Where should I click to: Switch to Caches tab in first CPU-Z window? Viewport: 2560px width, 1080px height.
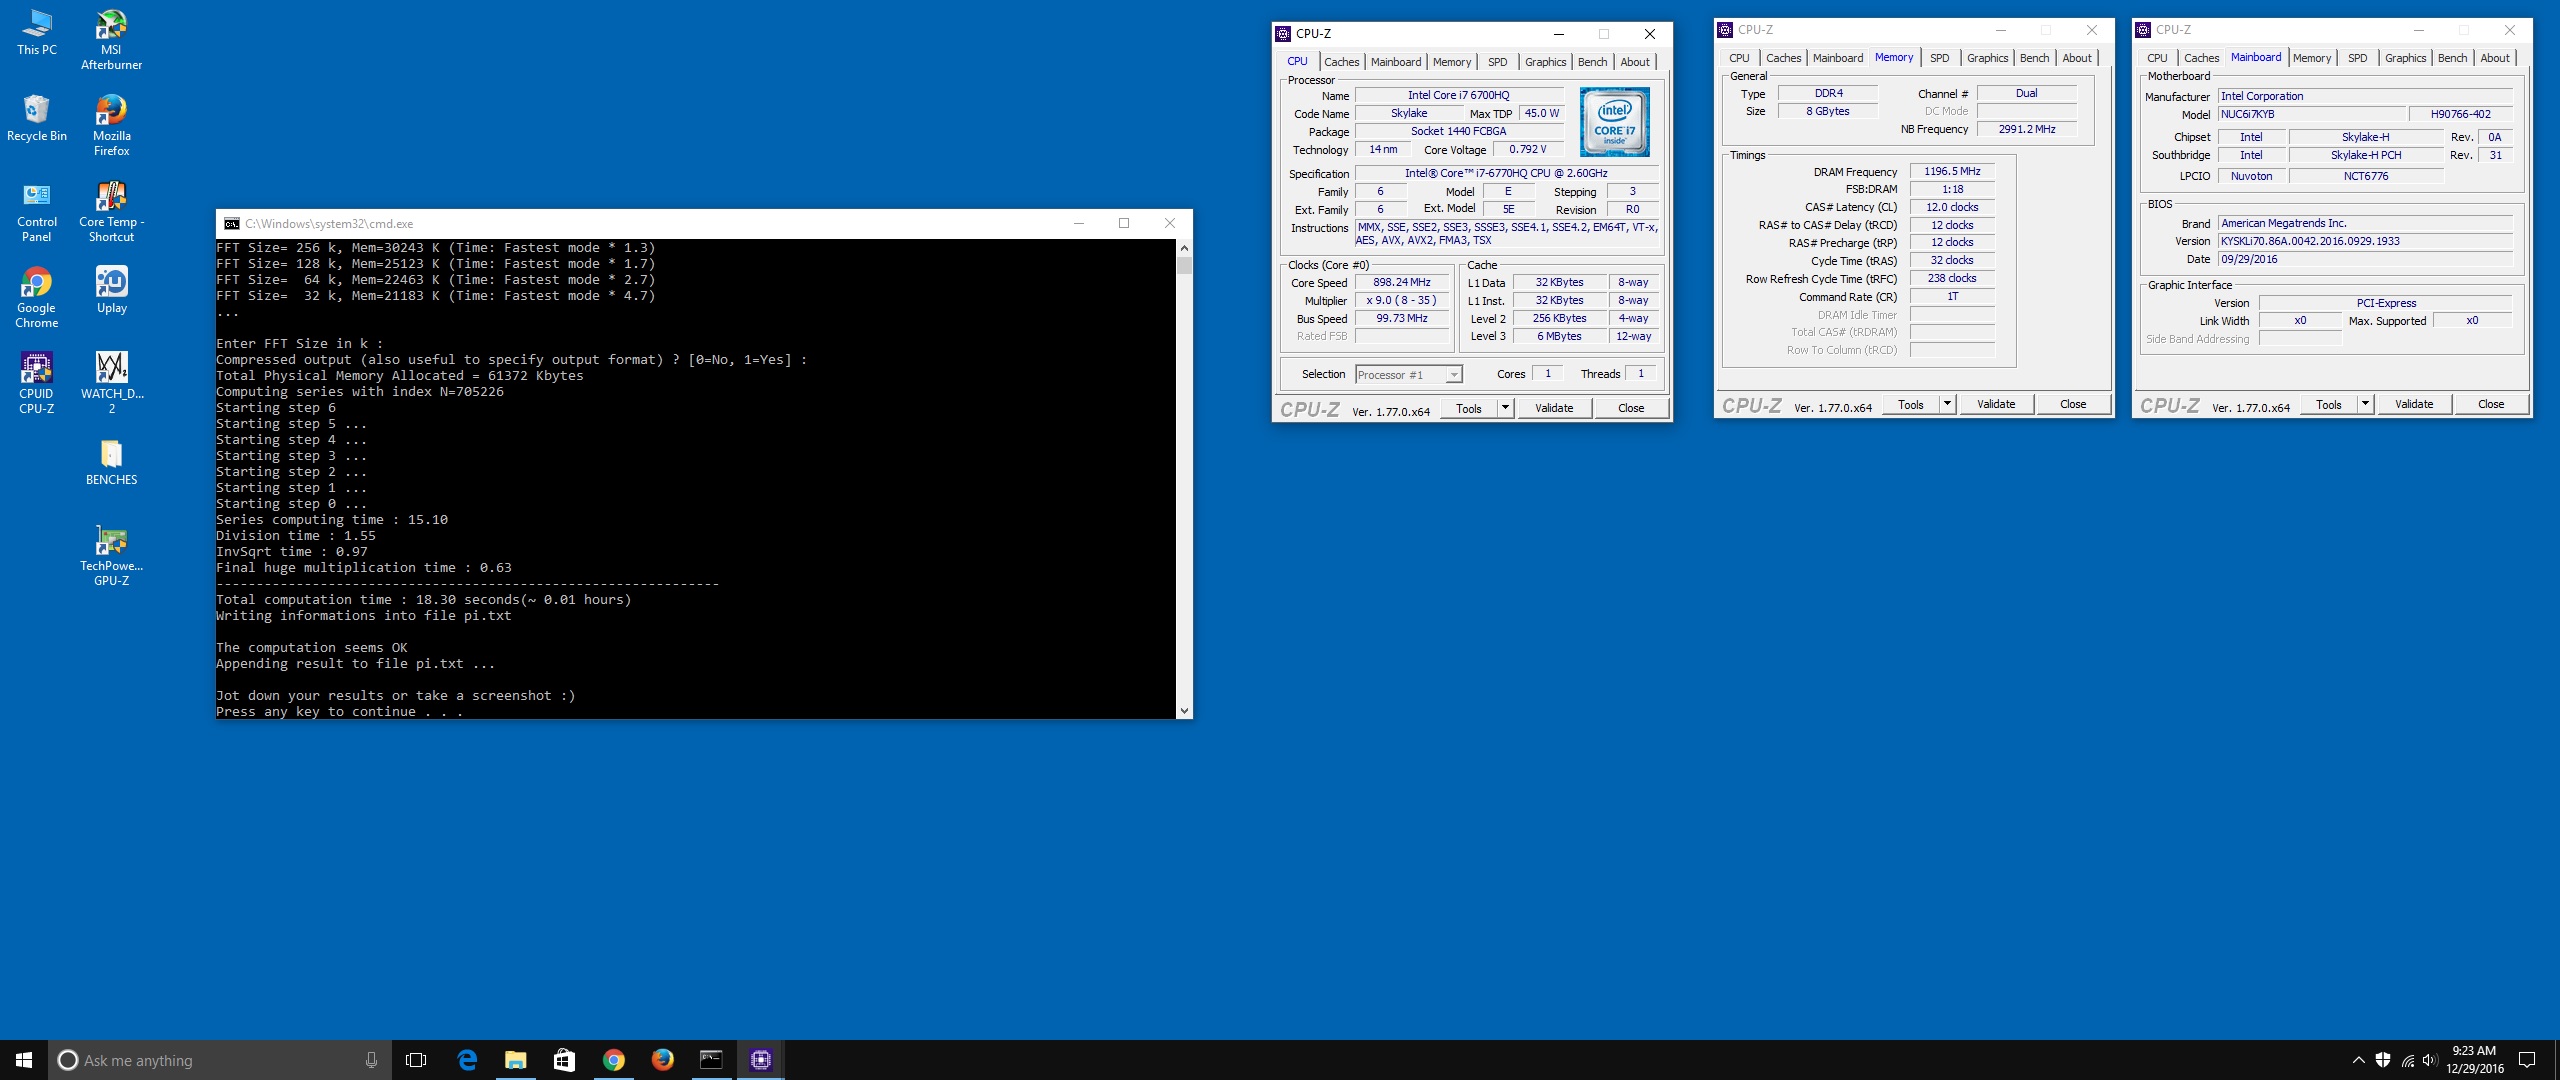point(1341,62)
